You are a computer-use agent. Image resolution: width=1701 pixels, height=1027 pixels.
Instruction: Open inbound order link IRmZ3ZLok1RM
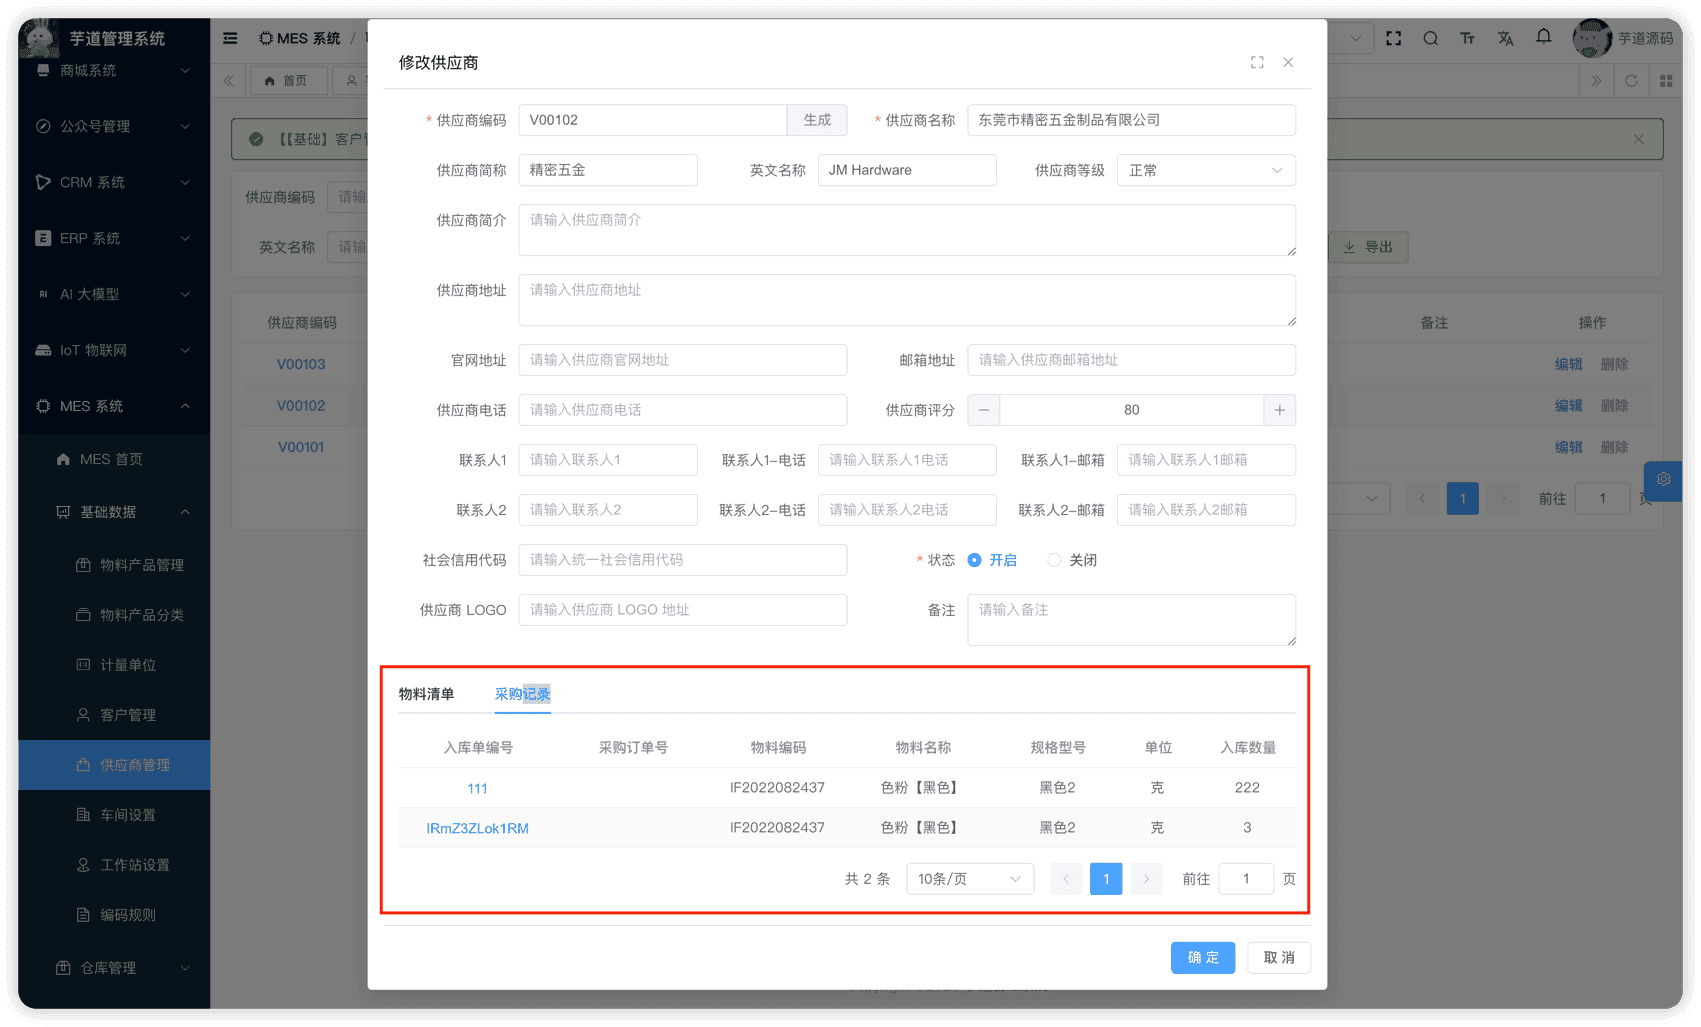[477, 827]
